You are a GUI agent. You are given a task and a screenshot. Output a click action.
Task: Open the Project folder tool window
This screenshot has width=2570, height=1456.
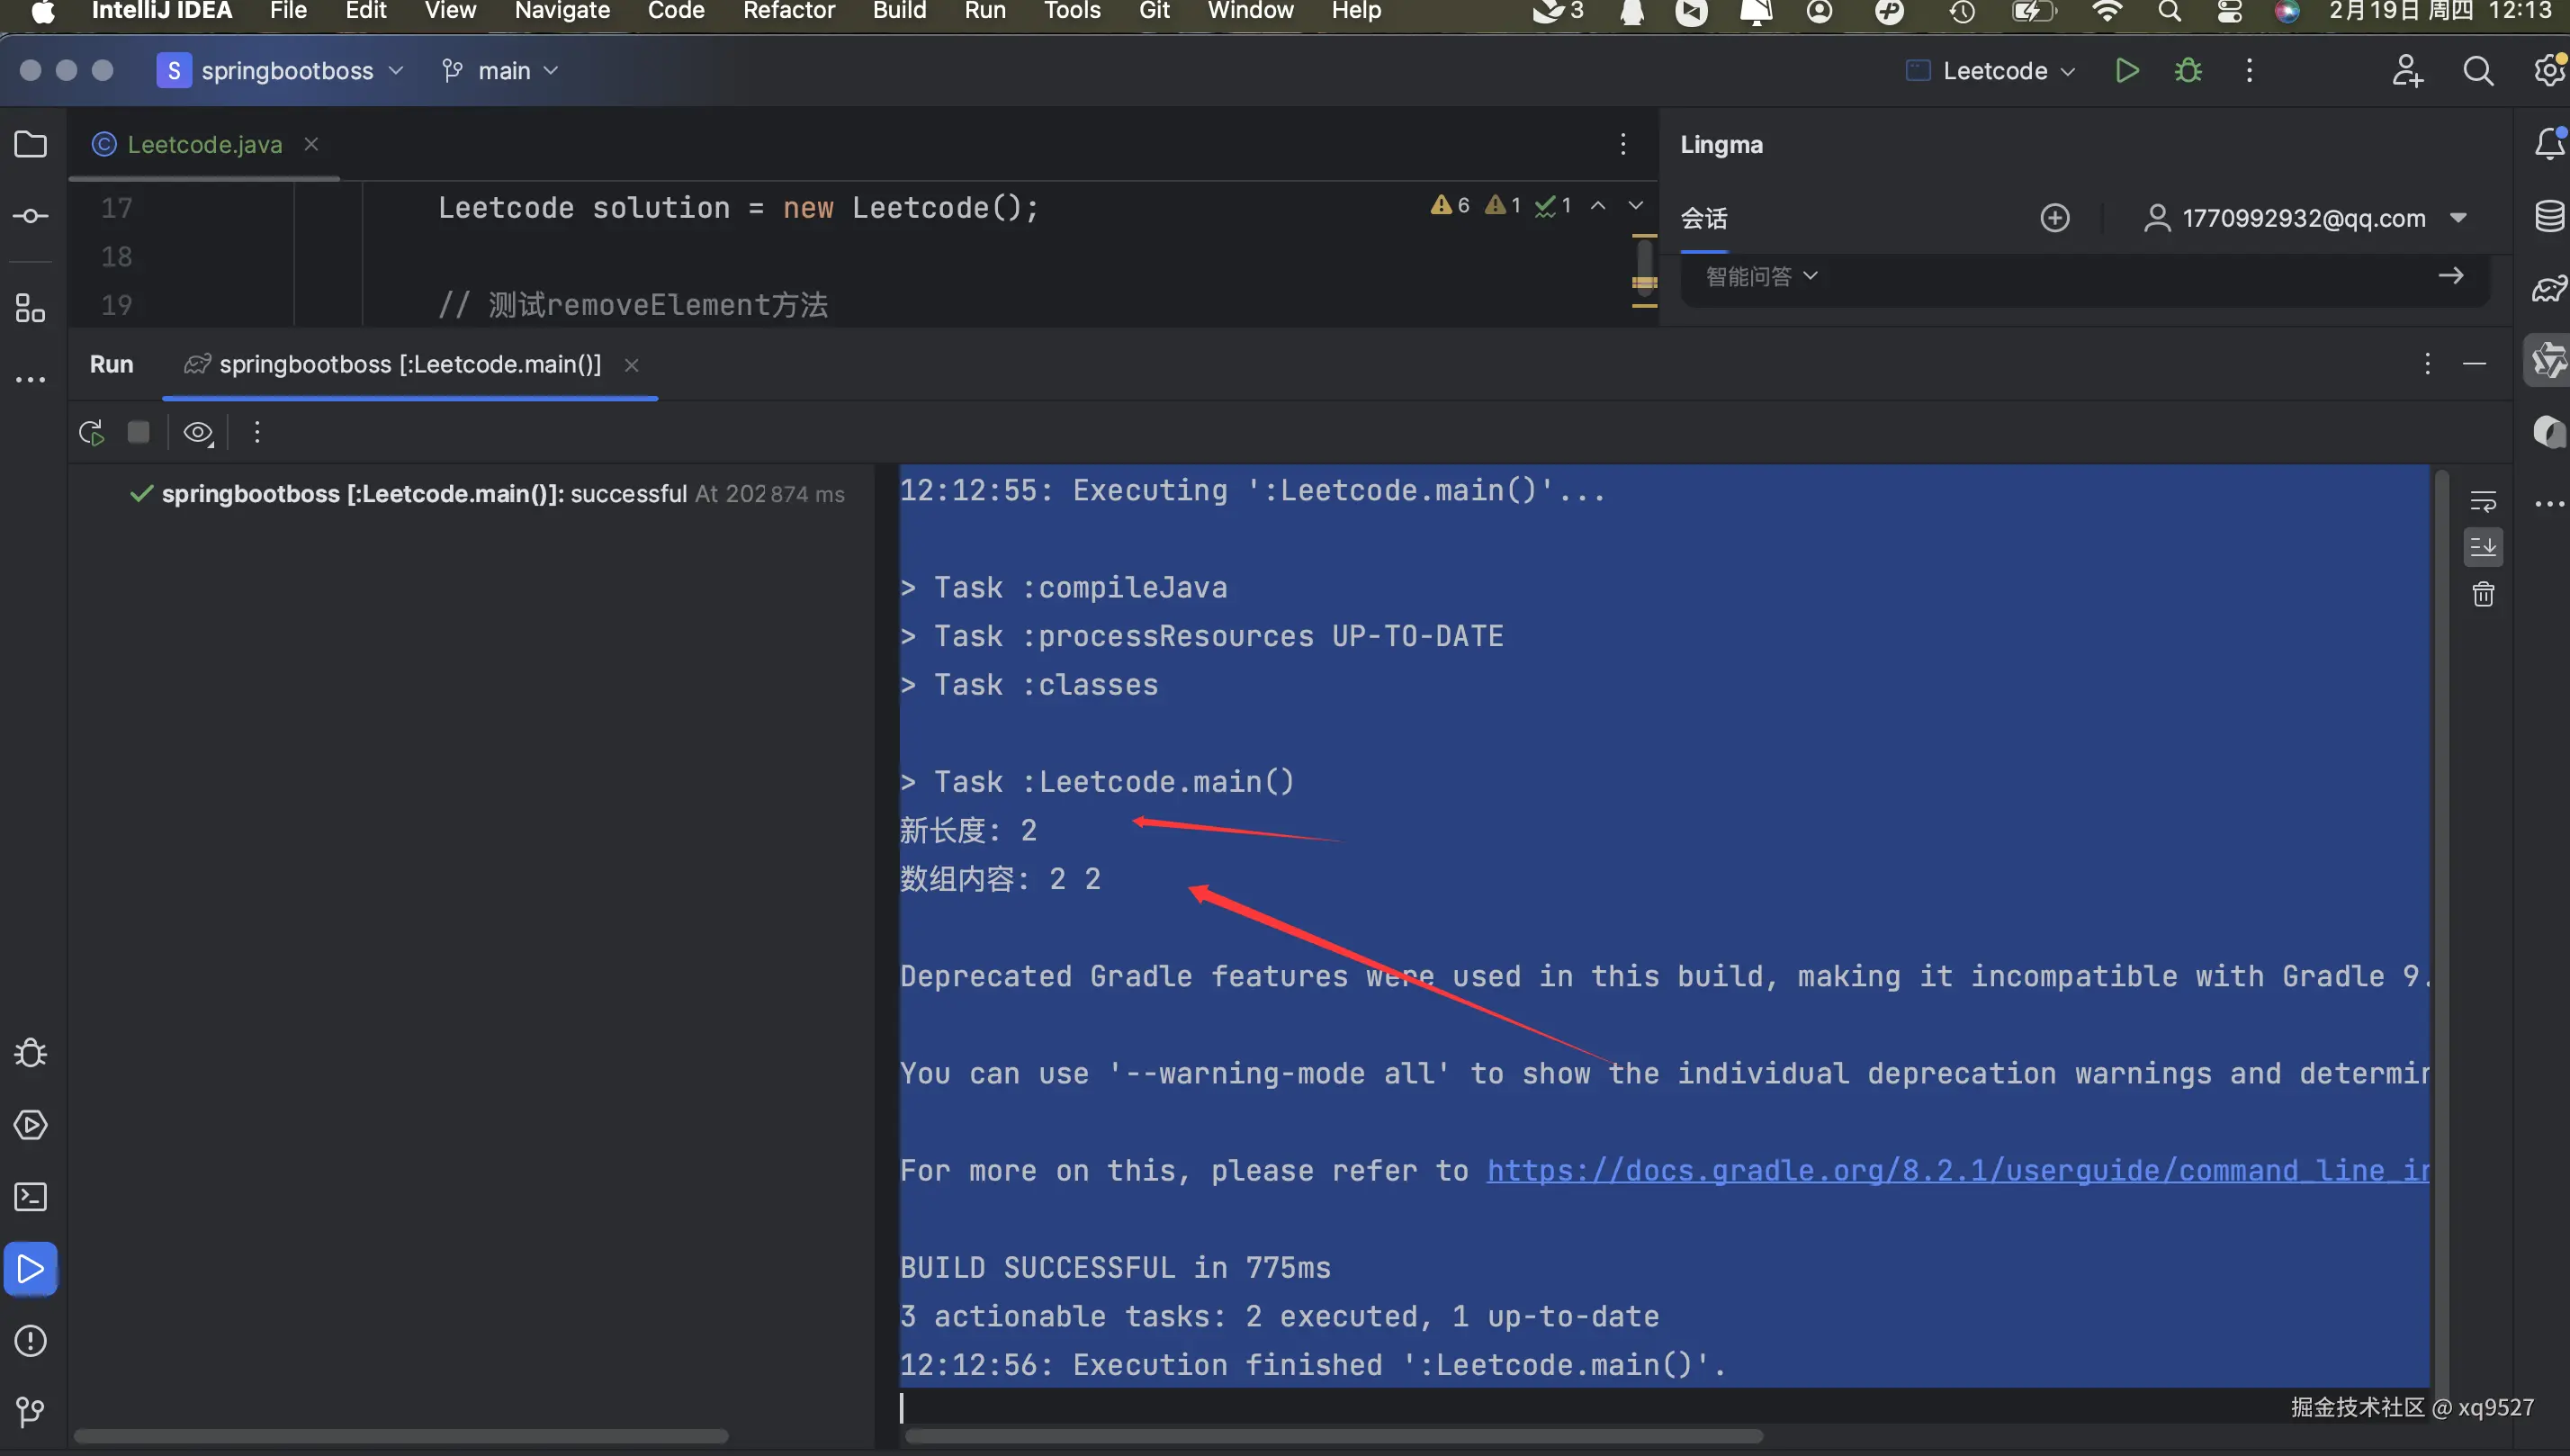[x=30, y=144]
